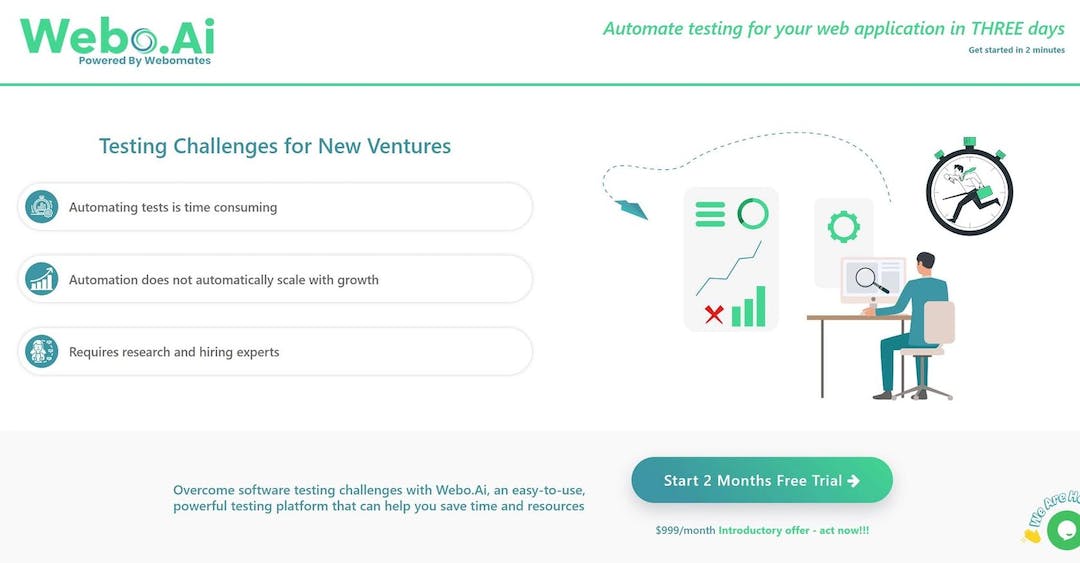
Task: Click the growth chart circular icon
Action: click(x=42, y=279)
